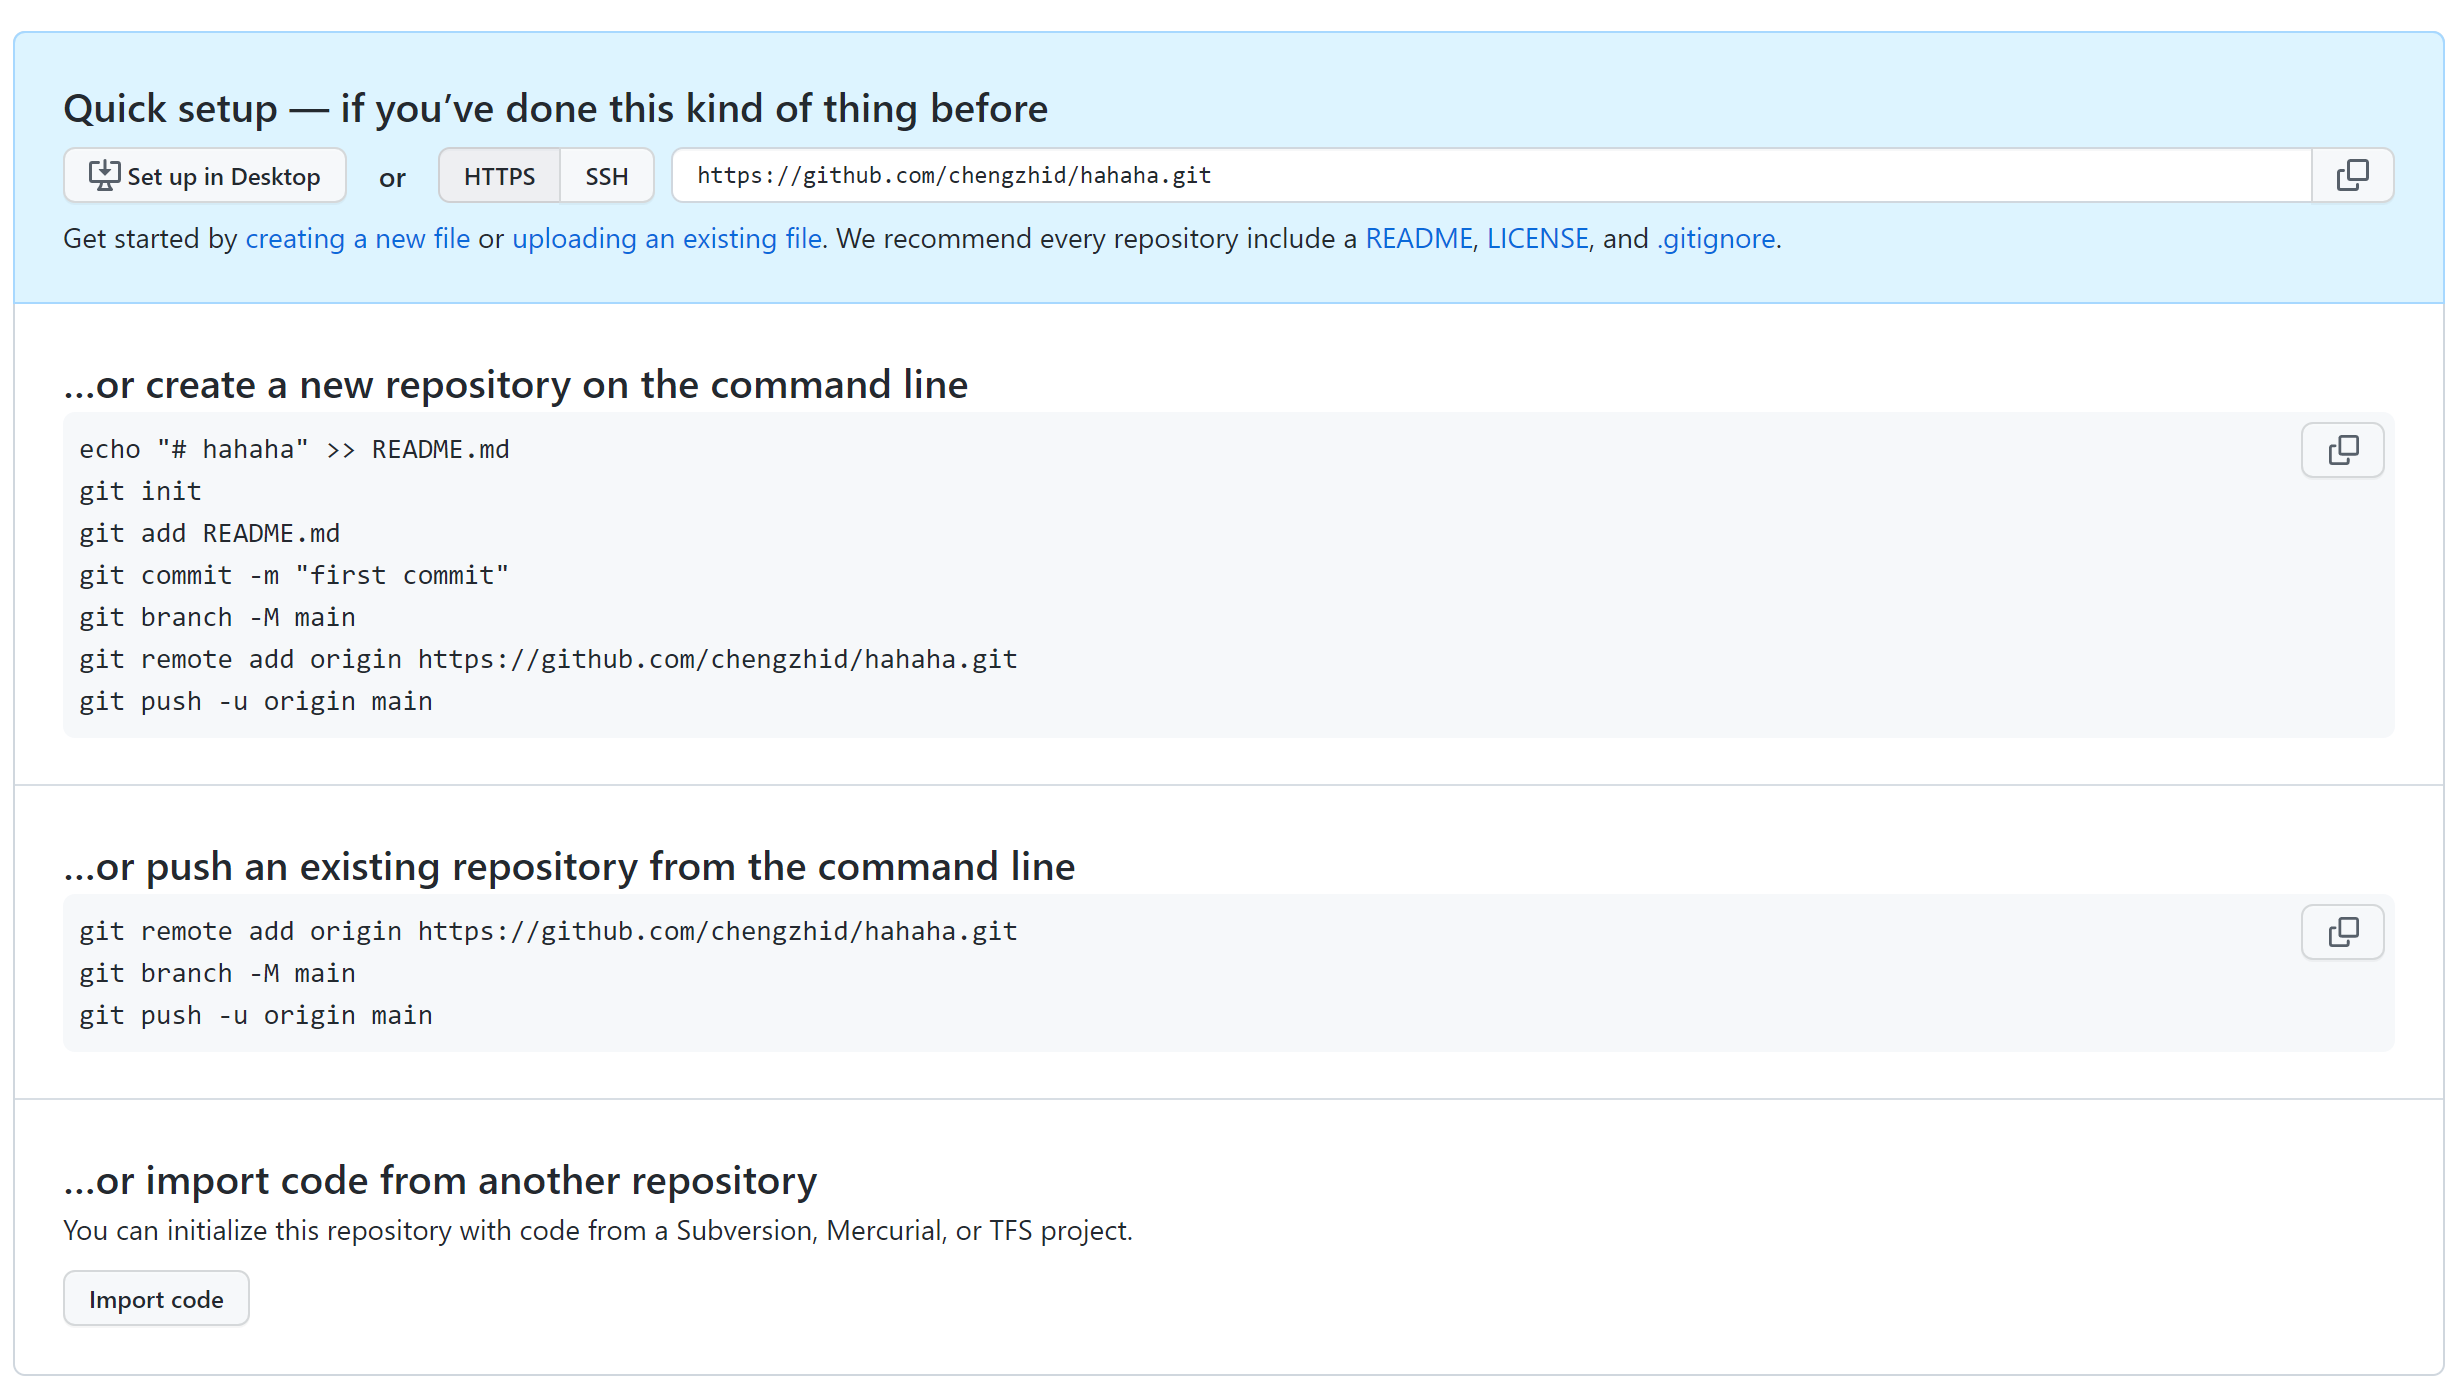Image resolution: width=2455 pixels, height=1384 pixels.
Task: Click the git commit -m "first commit" line
Action: coord(294,576)
